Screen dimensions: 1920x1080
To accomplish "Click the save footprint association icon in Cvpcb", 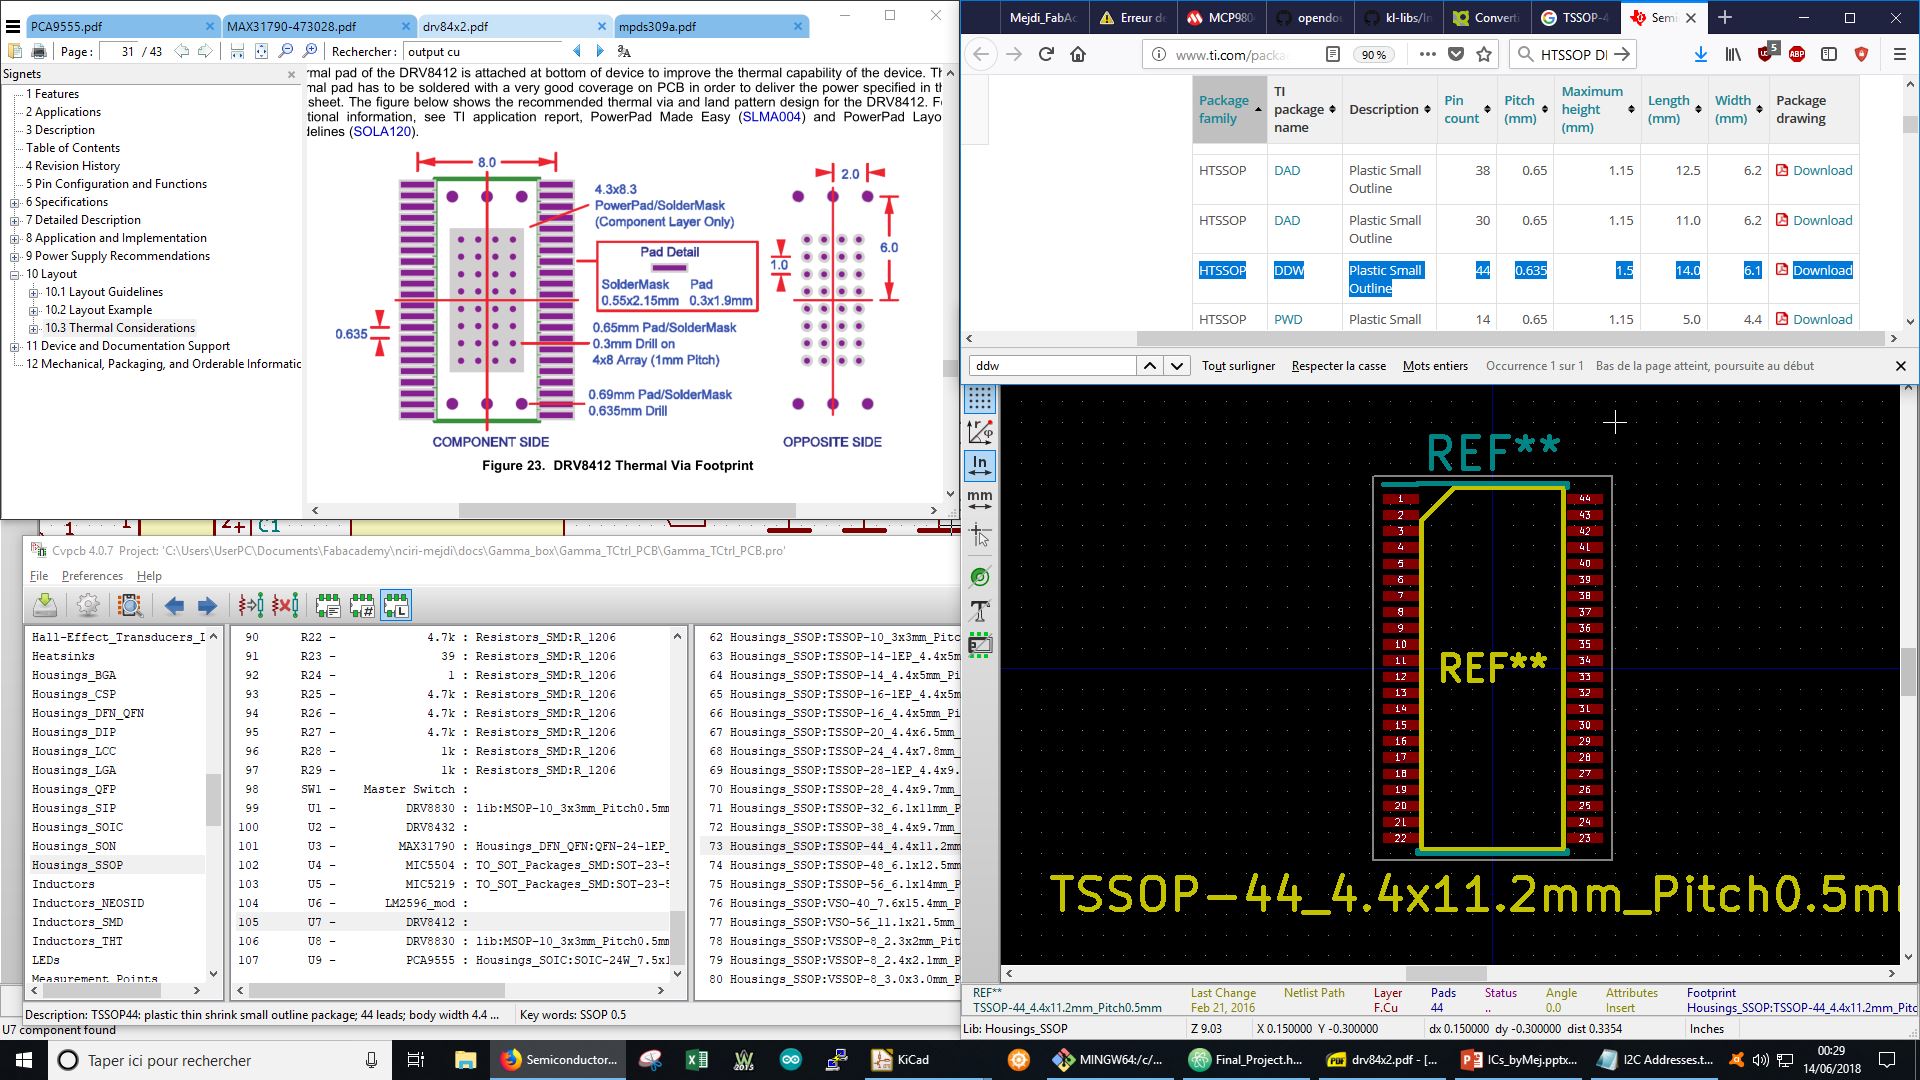I will click(45, 605).
